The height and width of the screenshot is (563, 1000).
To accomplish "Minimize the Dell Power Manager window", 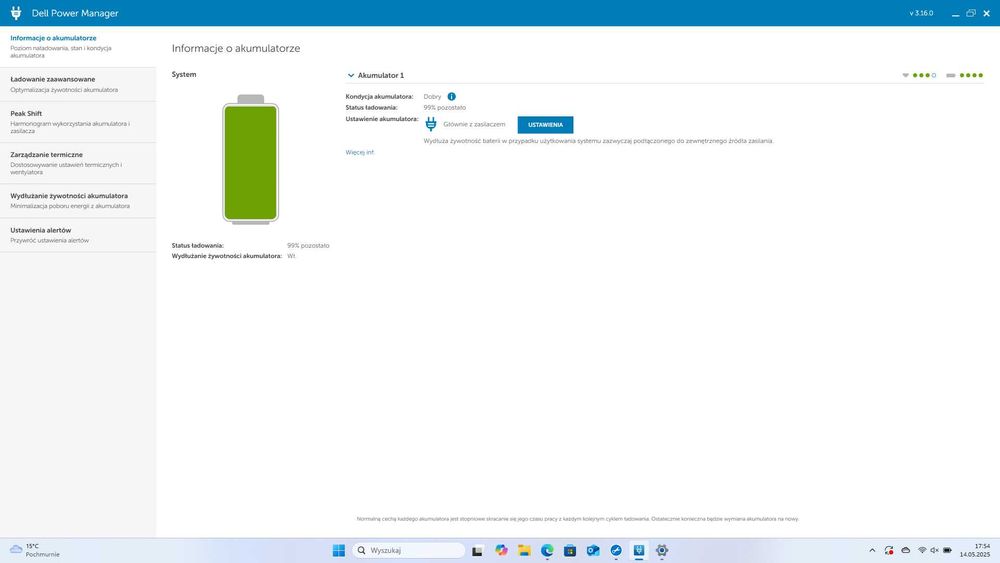I will [x=955, y=13].
